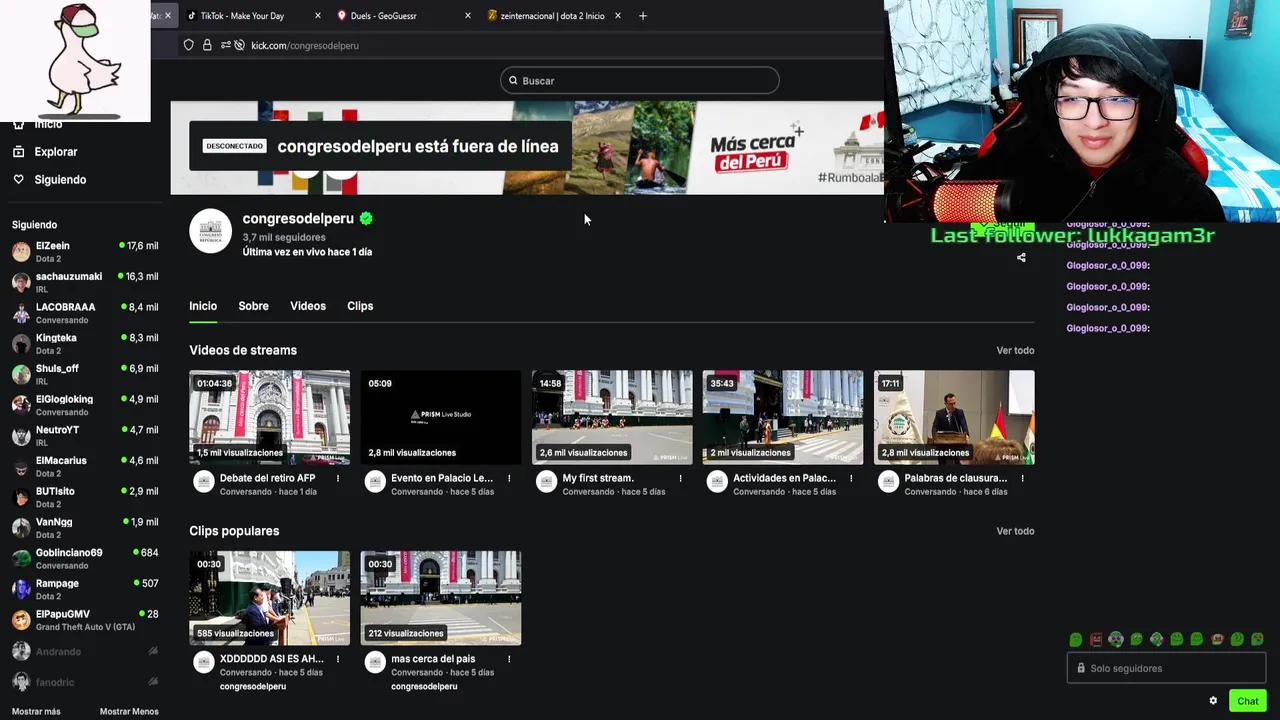Open the 05:09 Evento en Palacio thumbnail
1280x720 pixels.
(x=441, y=418)
